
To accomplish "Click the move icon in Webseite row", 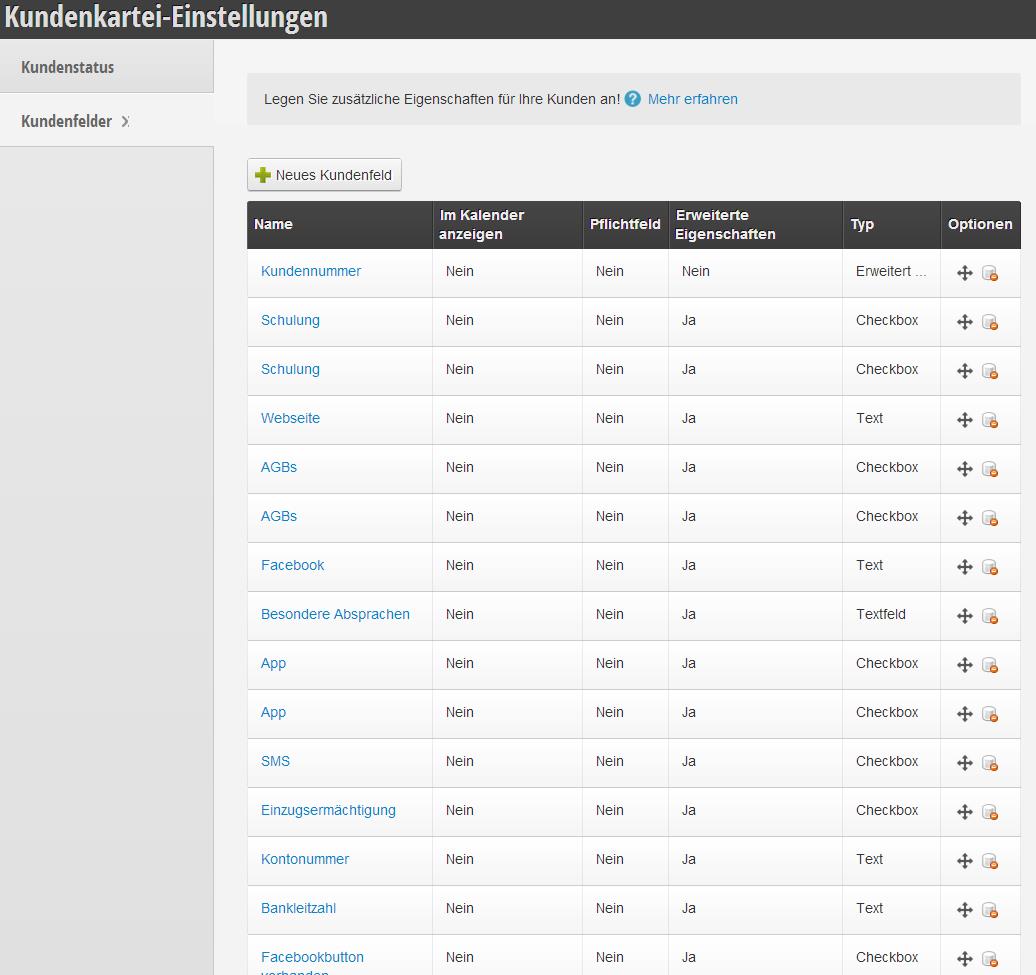I will pos(965,420).
